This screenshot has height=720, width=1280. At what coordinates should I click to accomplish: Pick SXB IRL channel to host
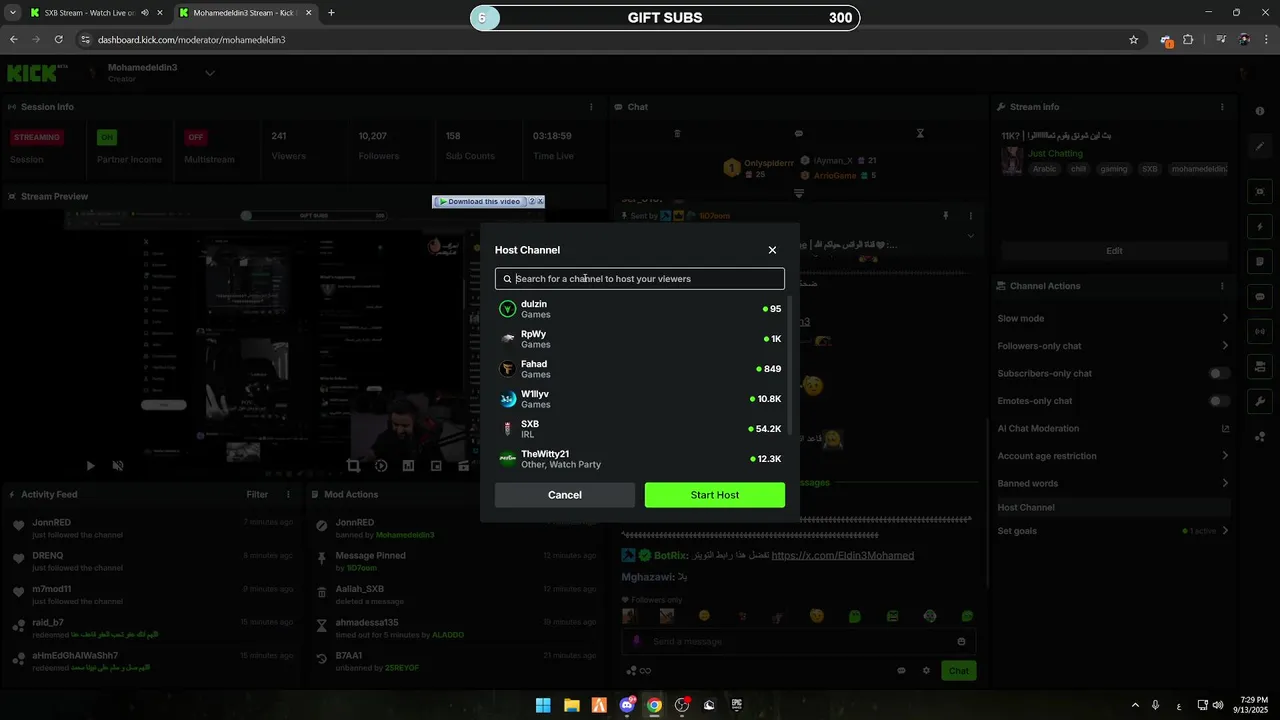coord(640,429)
